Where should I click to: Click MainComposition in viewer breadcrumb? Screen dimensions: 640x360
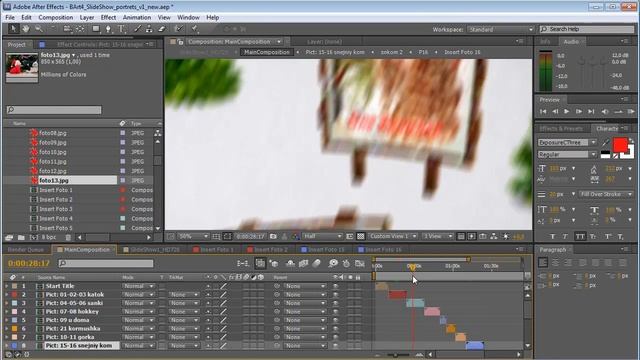click(266, 52)
